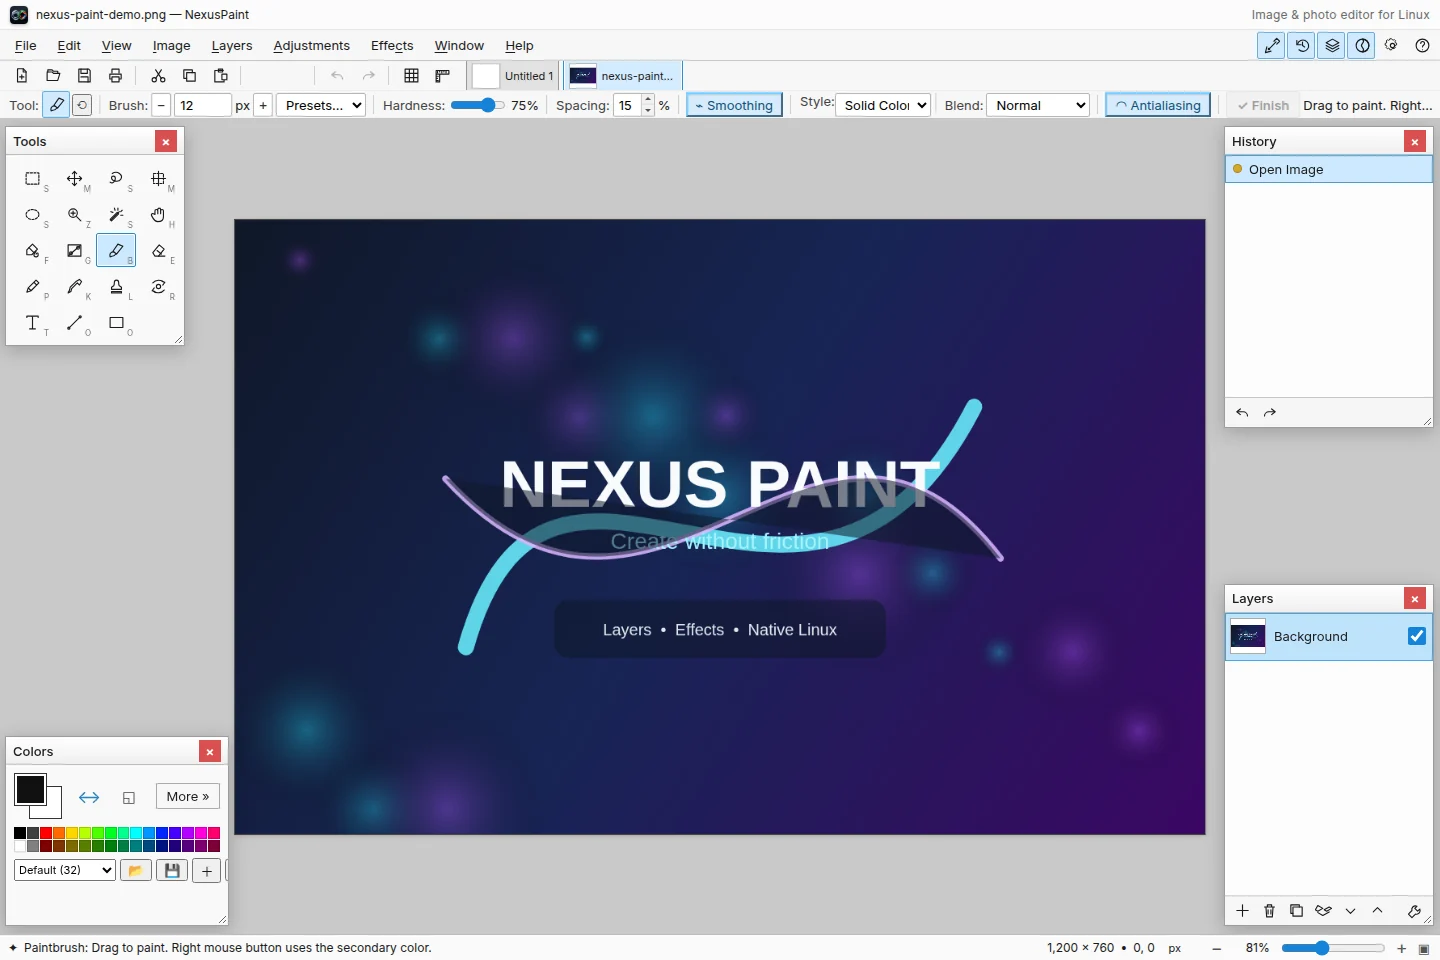Toggle the Smoothing option

click(735, 105)
